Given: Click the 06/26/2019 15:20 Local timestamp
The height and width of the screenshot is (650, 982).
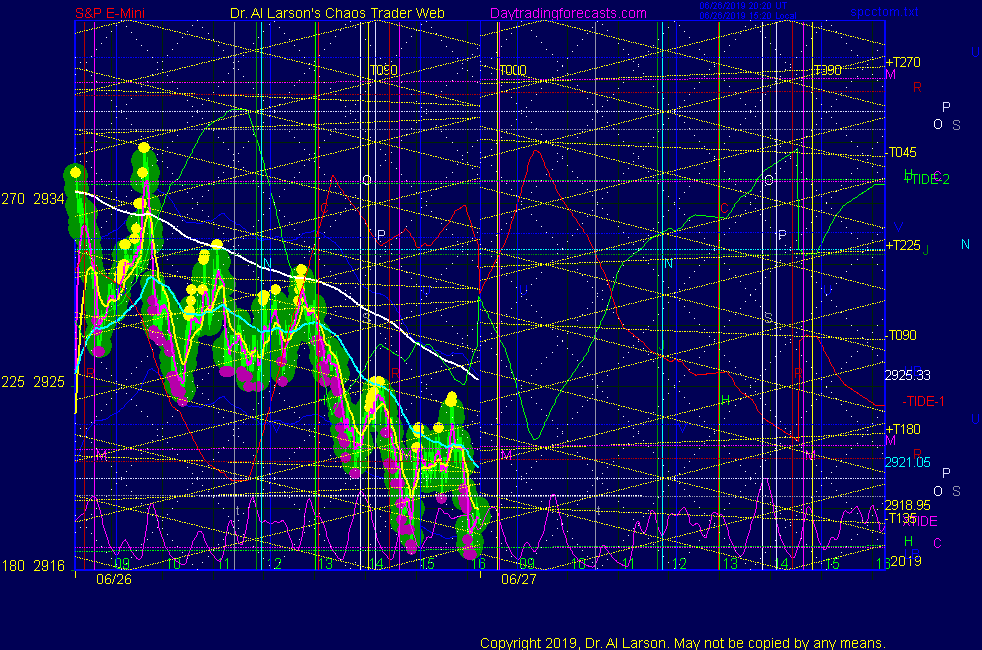Looking at the screenshot, I should click(748, 16).
